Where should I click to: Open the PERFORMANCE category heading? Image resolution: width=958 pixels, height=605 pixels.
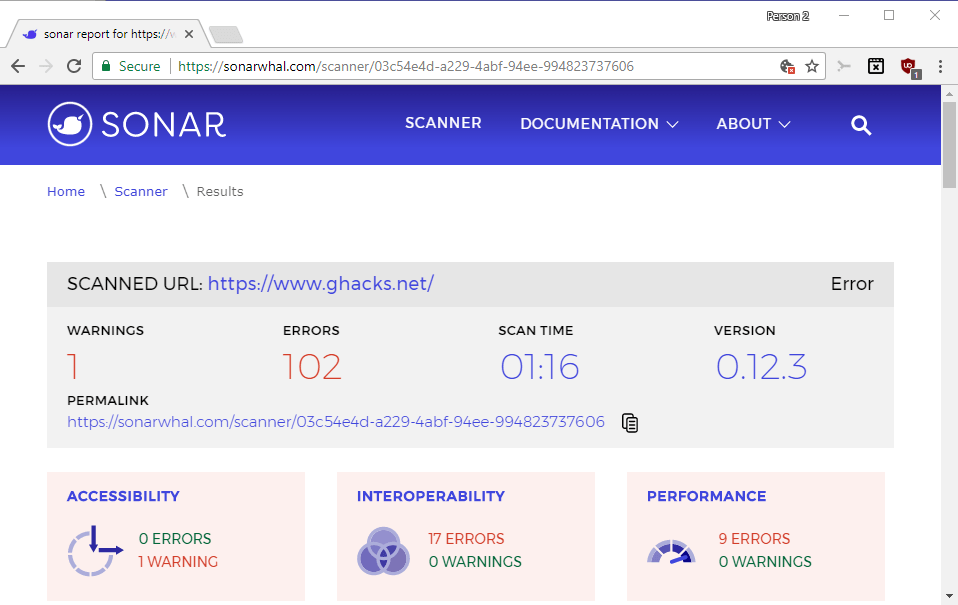click(706, 496)
